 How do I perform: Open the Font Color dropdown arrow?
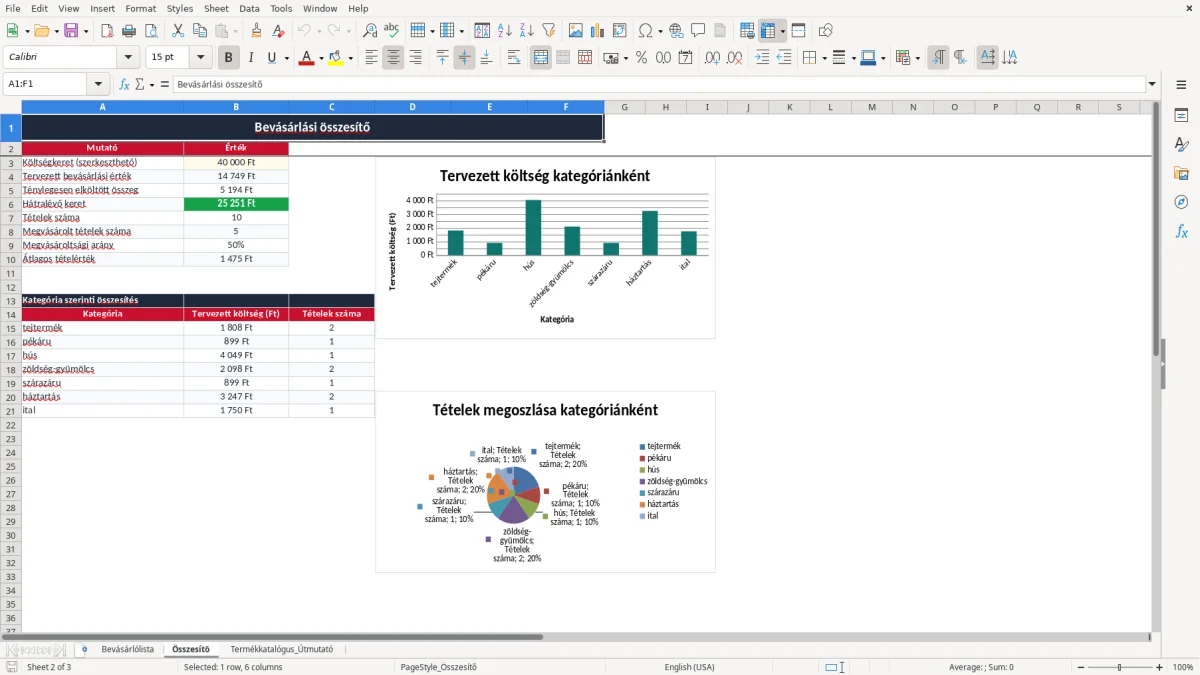320,58
